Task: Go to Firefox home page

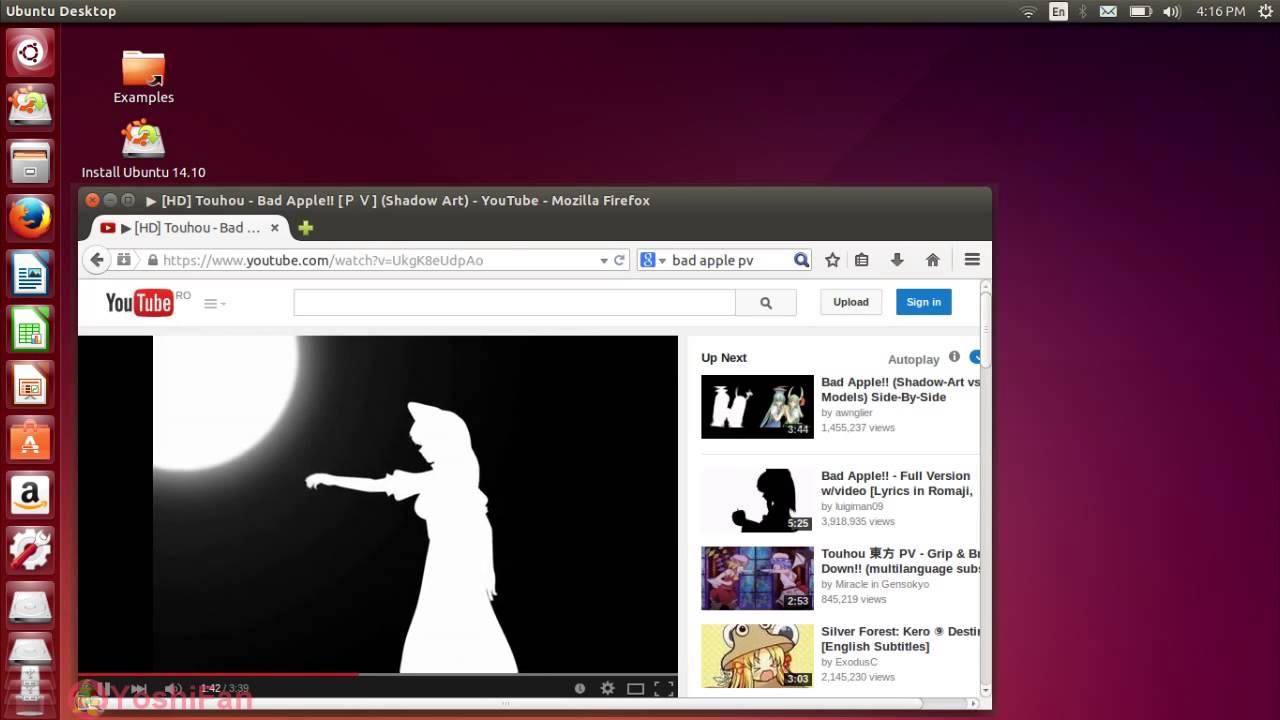Action: [x=933, y=260]
